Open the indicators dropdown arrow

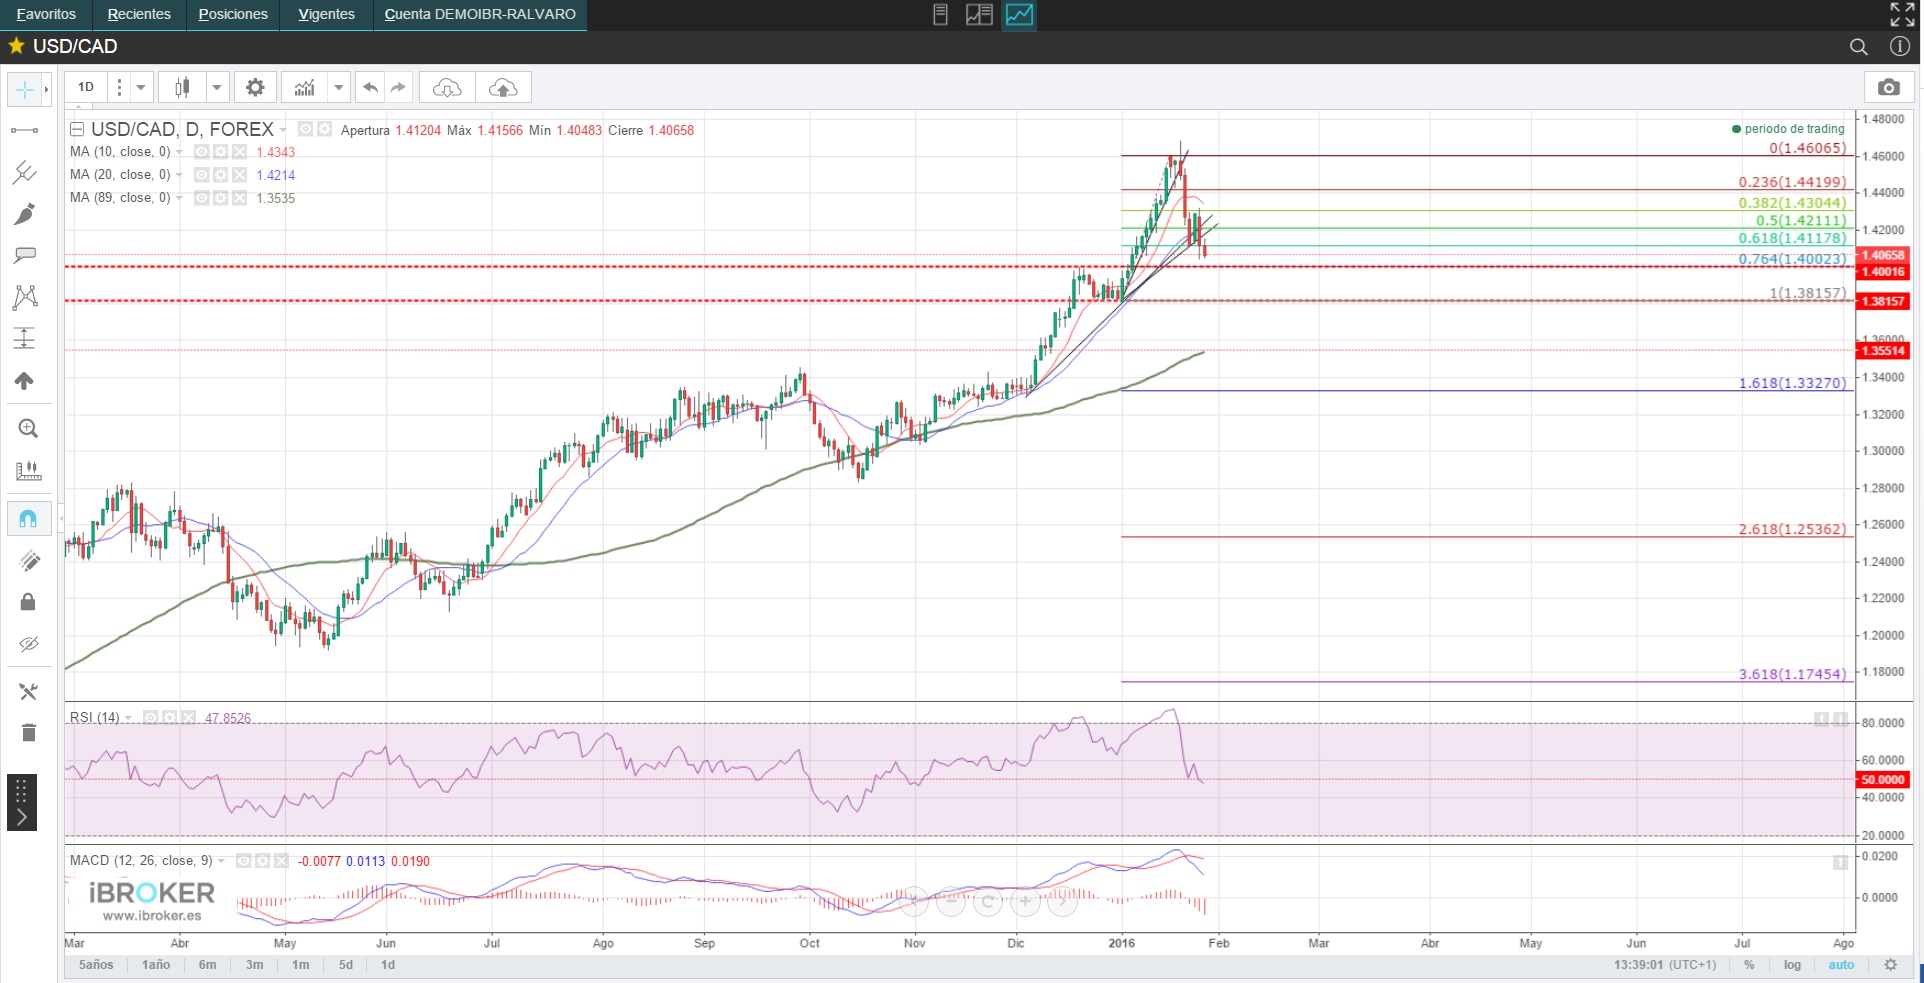click(x=339, y=88)
